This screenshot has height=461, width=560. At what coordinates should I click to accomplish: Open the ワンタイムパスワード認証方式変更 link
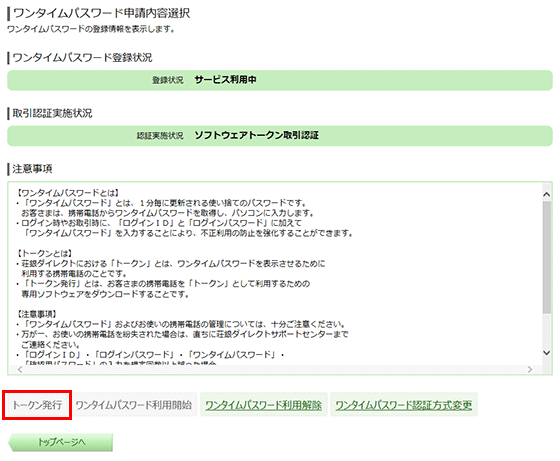[x=404, y=405]
